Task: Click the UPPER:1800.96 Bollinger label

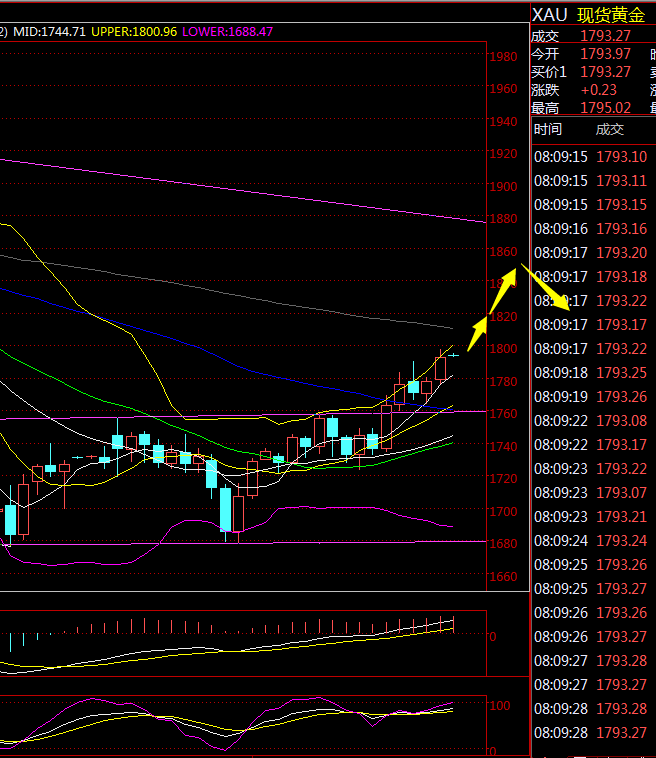Action: 134,32
